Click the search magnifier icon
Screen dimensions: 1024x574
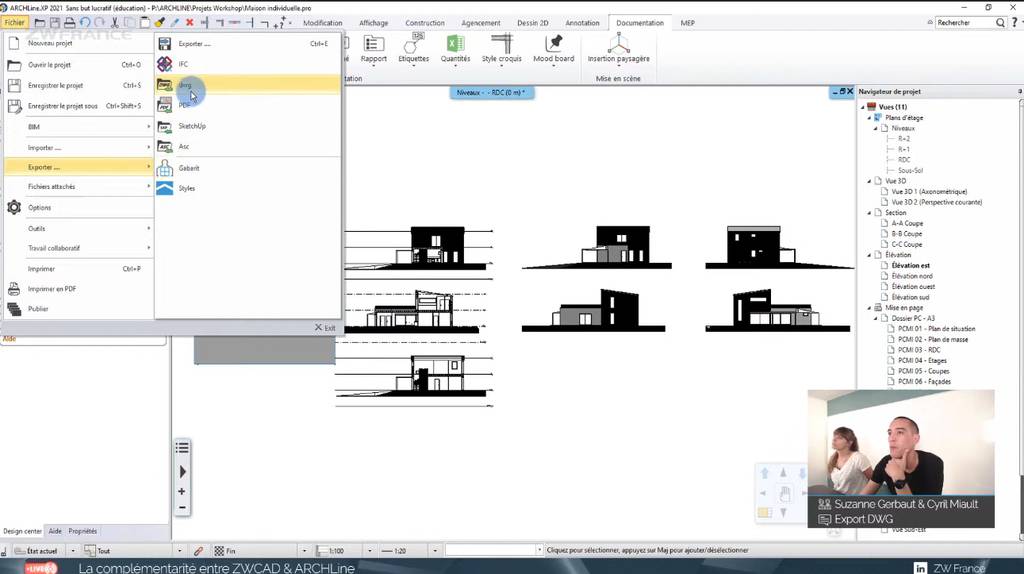pyautogui.click(x=1000, y=23)
